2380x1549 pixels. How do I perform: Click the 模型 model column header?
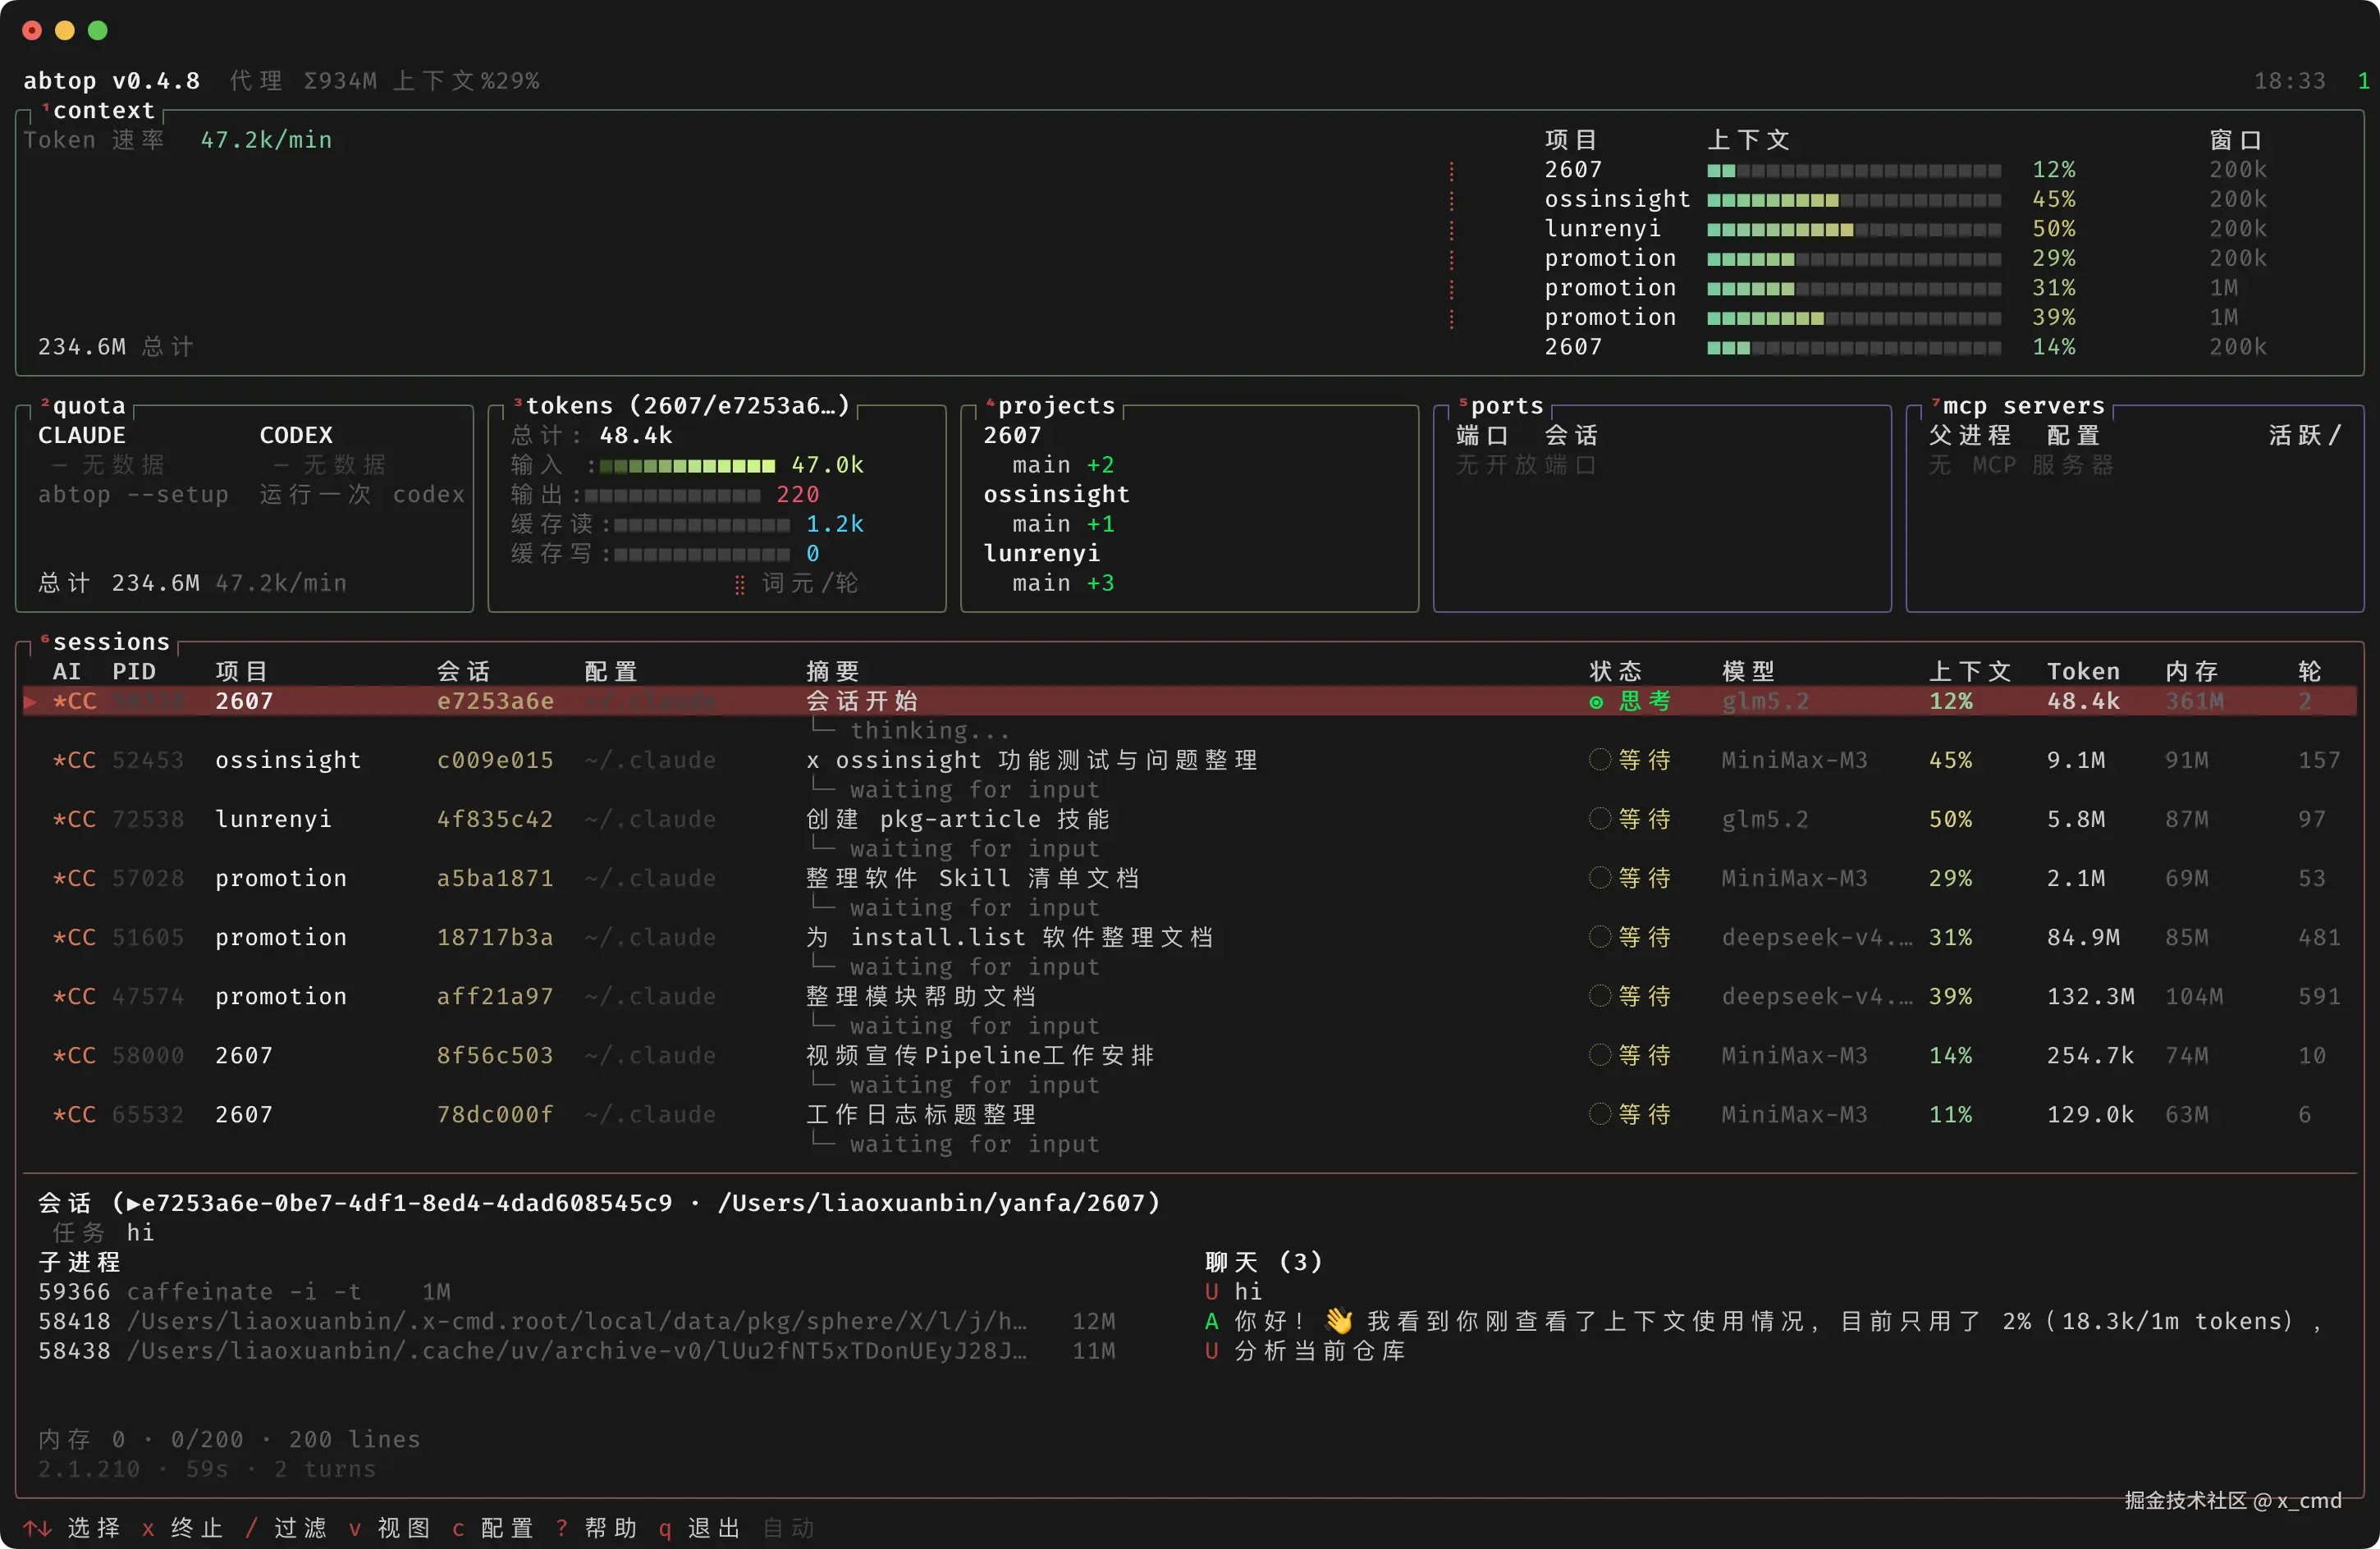coord(1748,671)
